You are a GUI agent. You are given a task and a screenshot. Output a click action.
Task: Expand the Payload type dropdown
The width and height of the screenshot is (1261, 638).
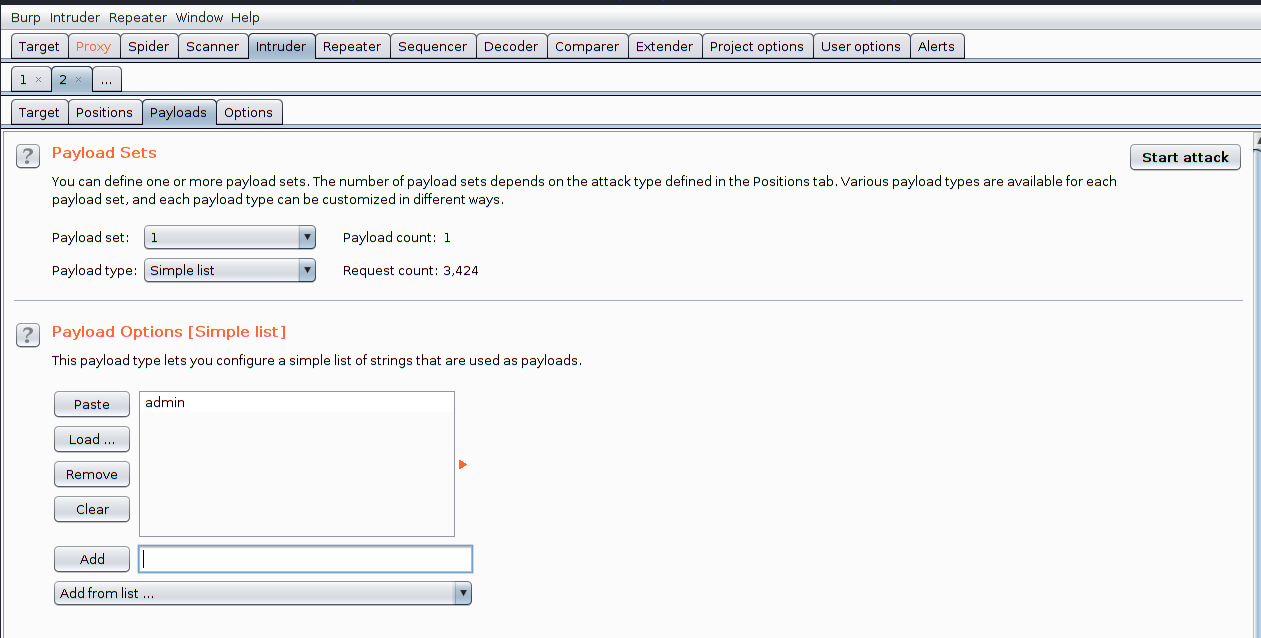(307, 270)
